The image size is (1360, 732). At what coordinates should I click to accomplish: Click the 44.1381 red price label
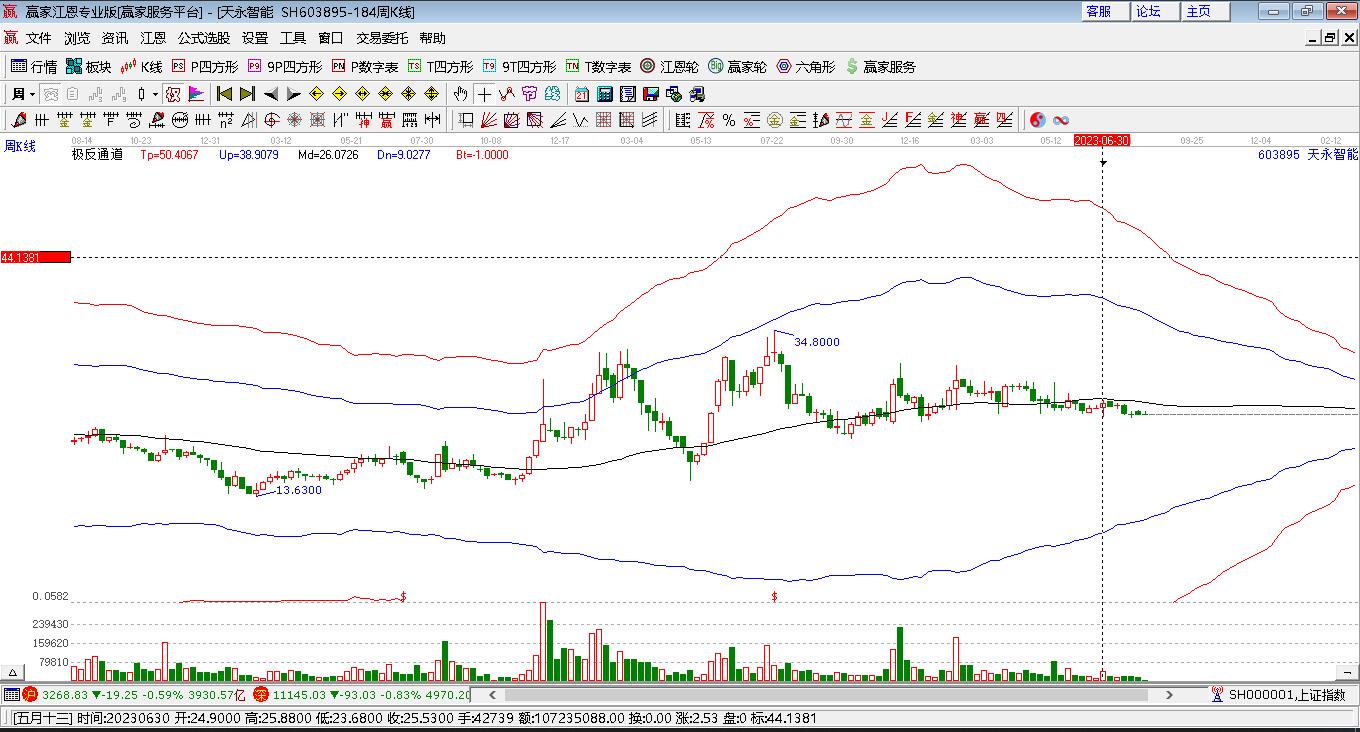[36, 258]
